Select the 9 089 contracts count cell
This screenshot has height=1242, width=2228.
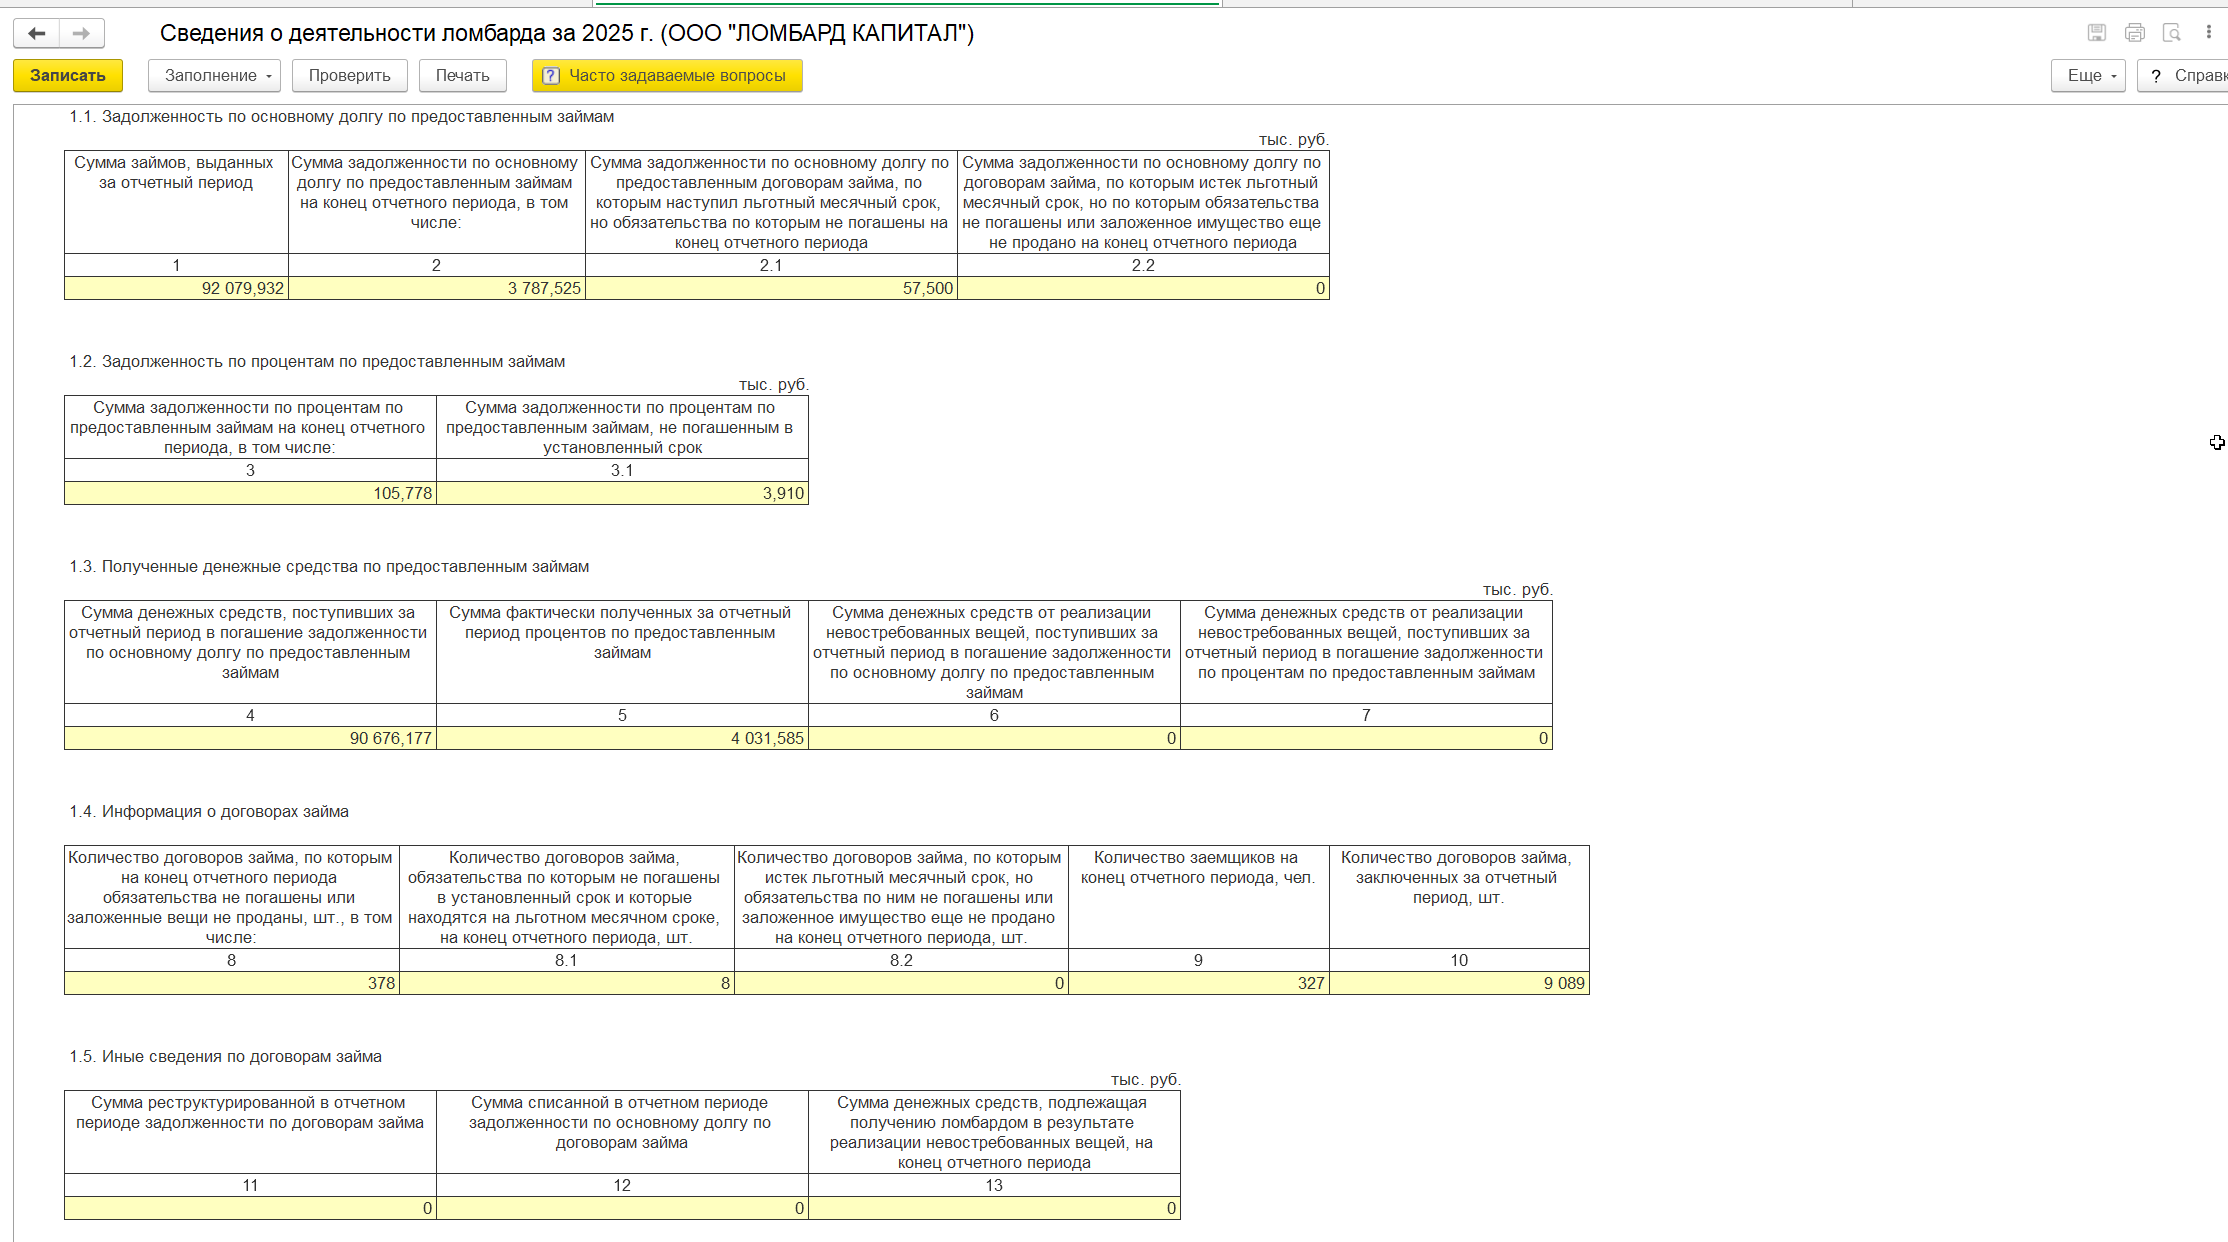pos(1458,984)
